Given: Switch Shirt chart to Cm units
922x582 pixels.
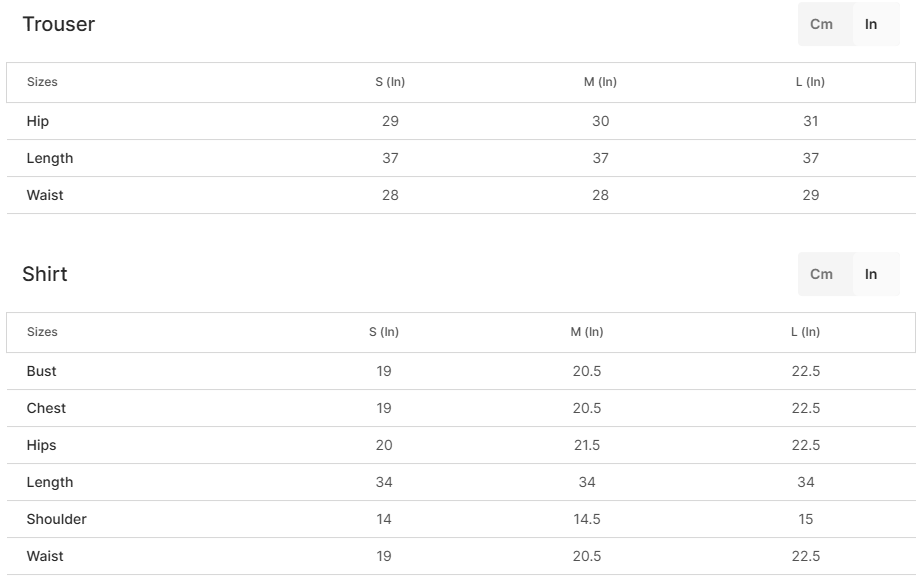Looking at the screenshot, I should tap(821, 274).
